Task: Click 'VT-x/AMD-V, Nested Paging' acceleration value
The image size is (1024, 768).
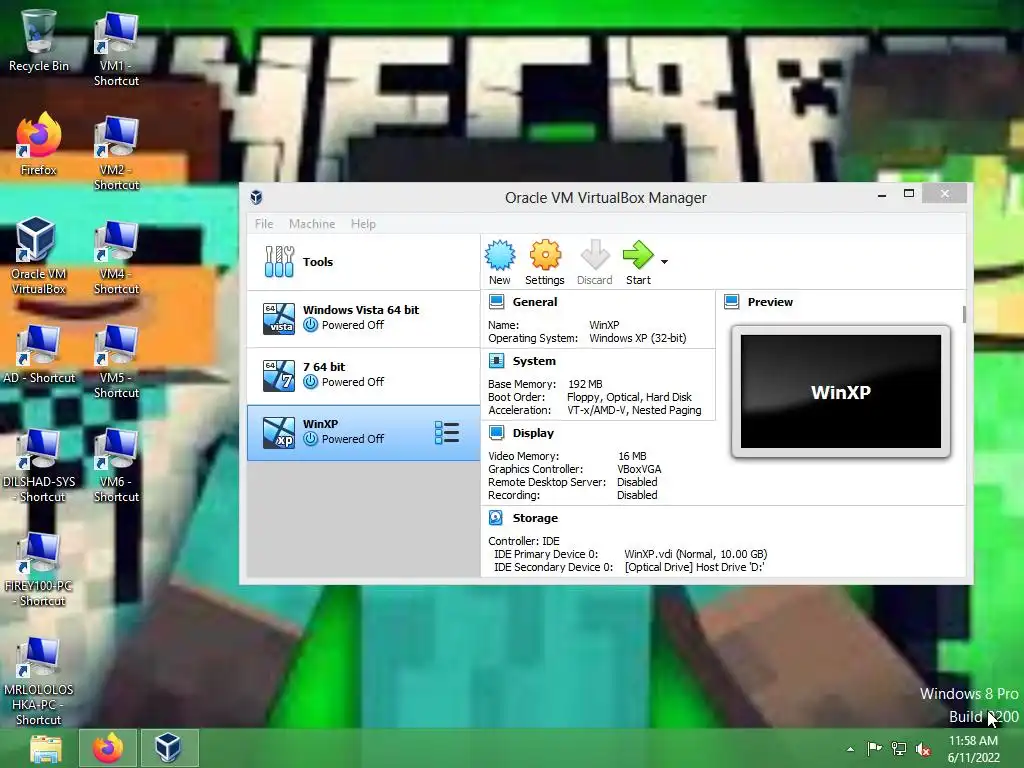Action: click(x=634, y=410)
